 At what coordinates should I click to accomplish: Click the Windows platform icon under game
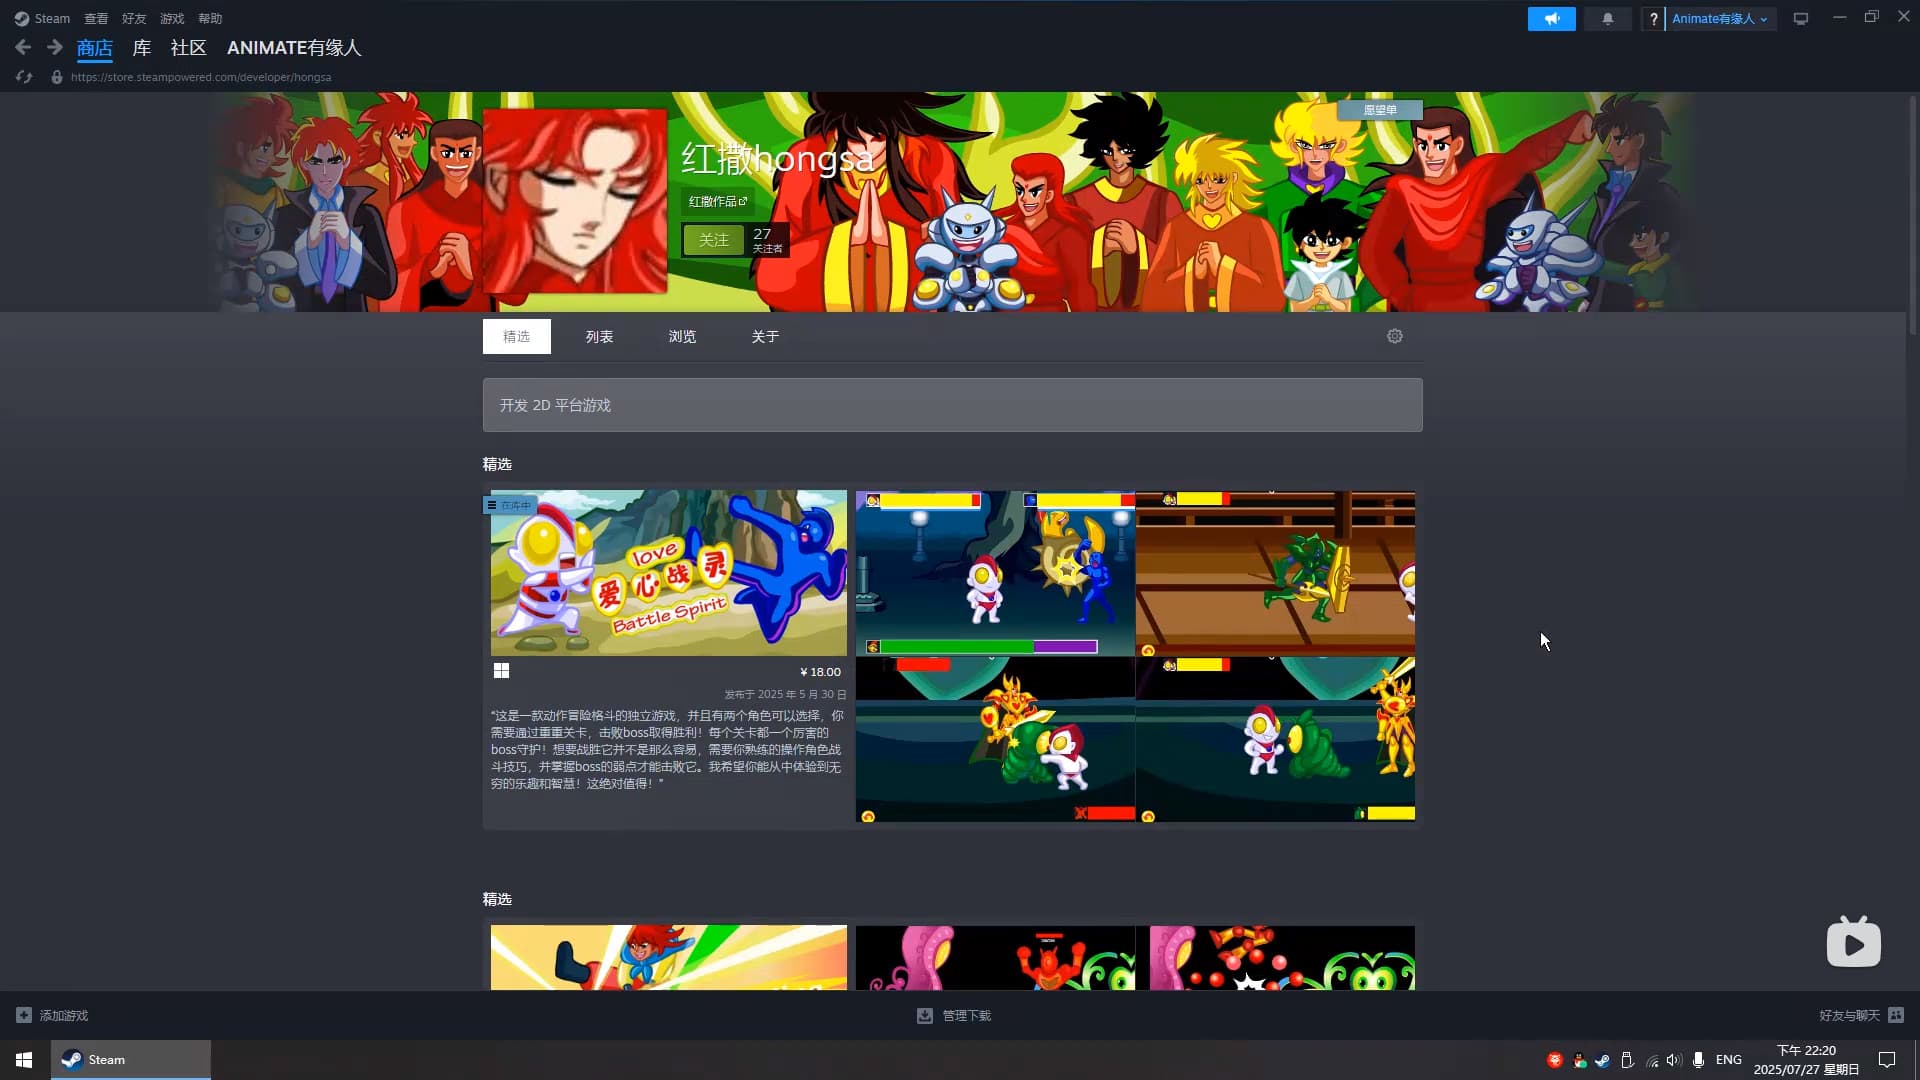click(x=501, y=671)
